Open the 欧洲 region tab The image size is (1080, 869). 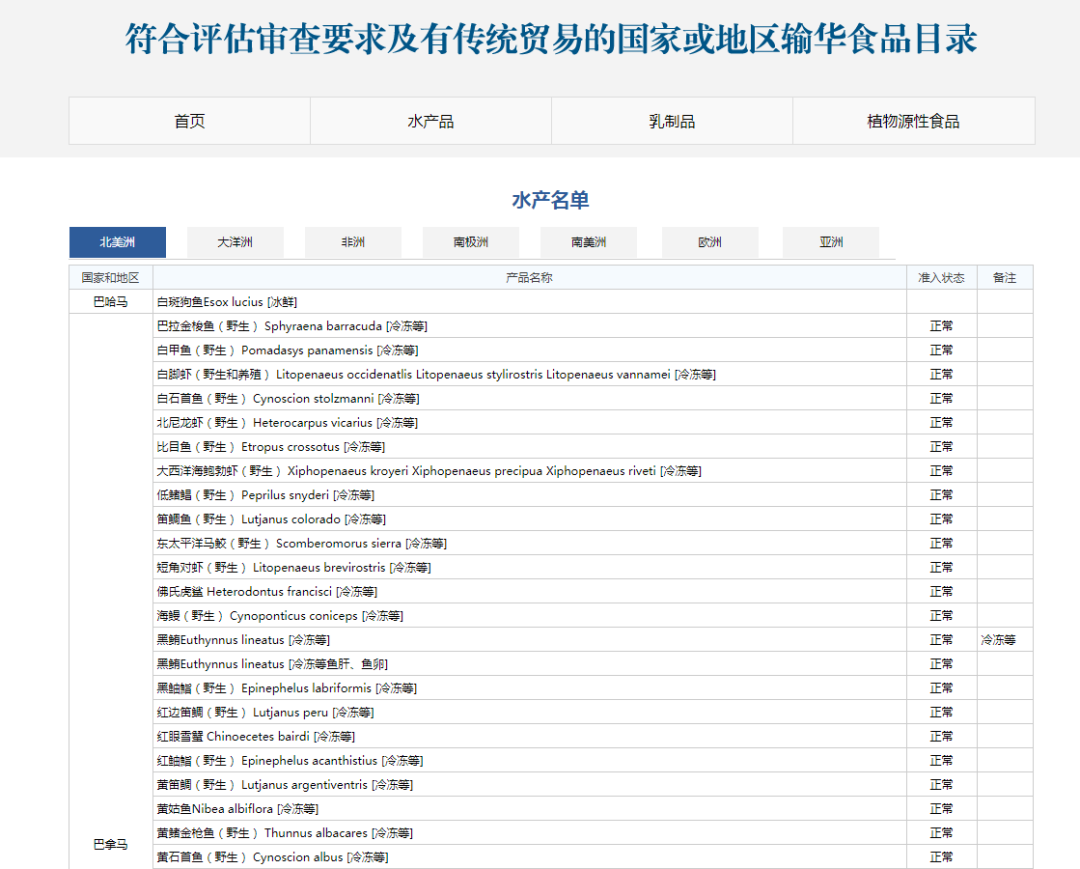point(710,242)
